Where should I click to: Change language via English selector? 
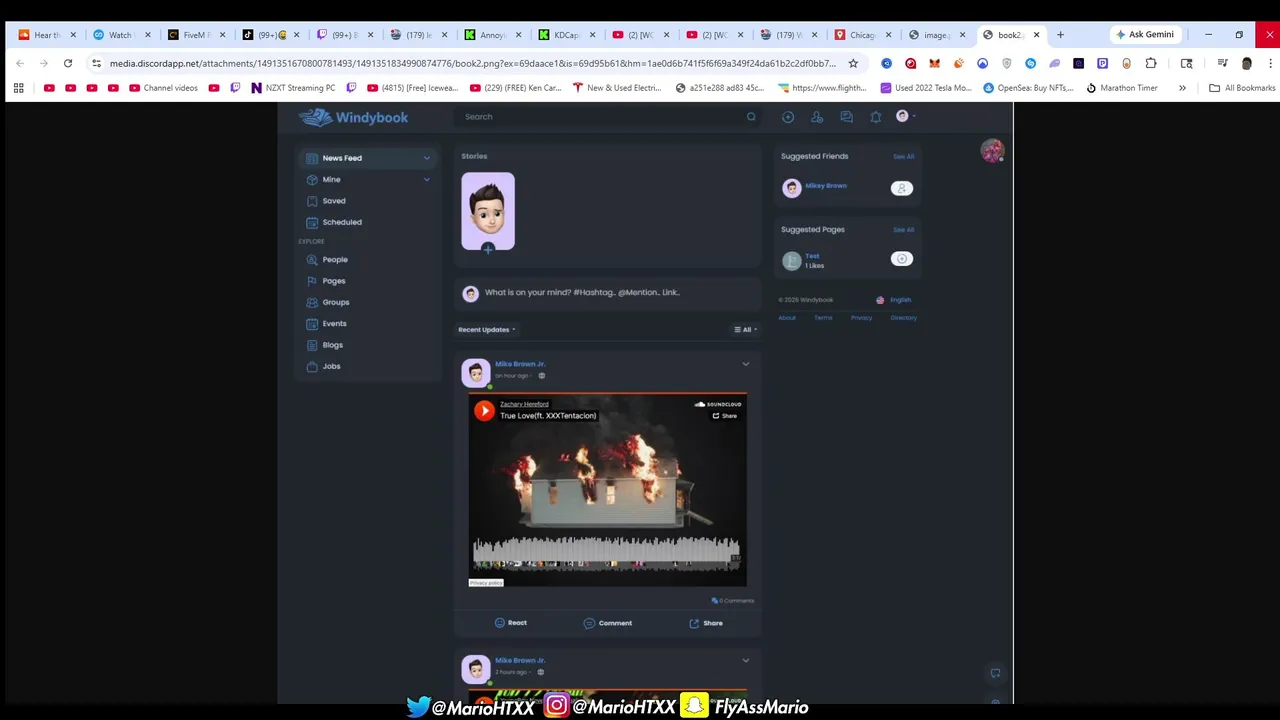894,300
